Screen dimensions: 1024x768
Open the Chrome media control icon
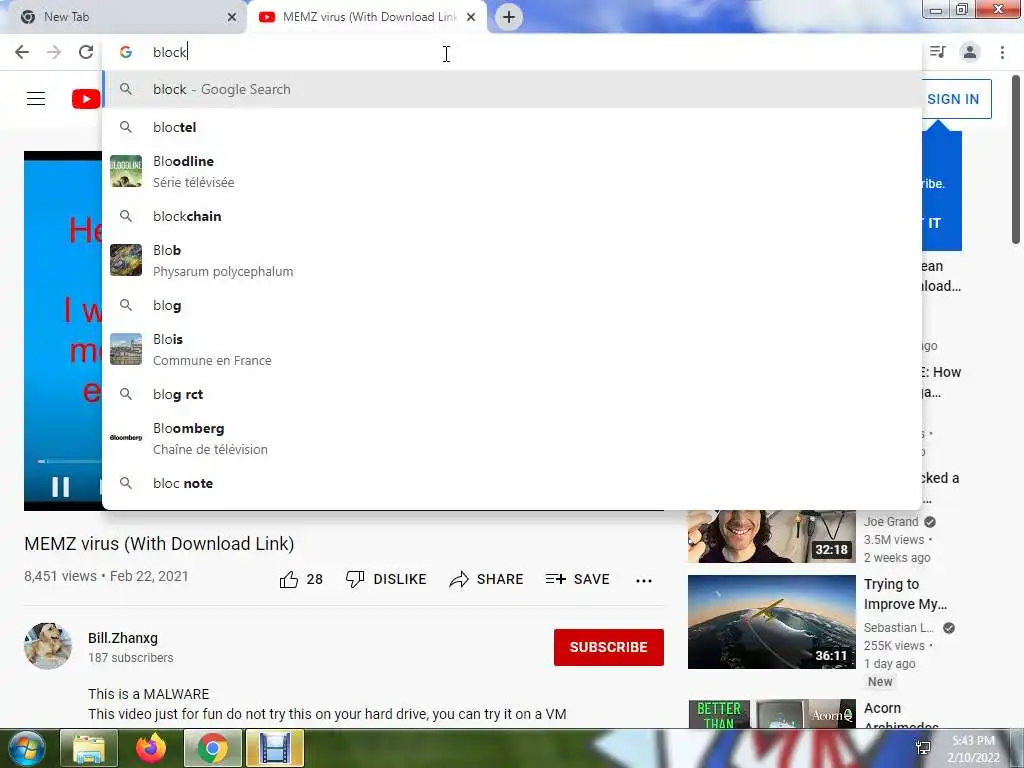[938, 52]
